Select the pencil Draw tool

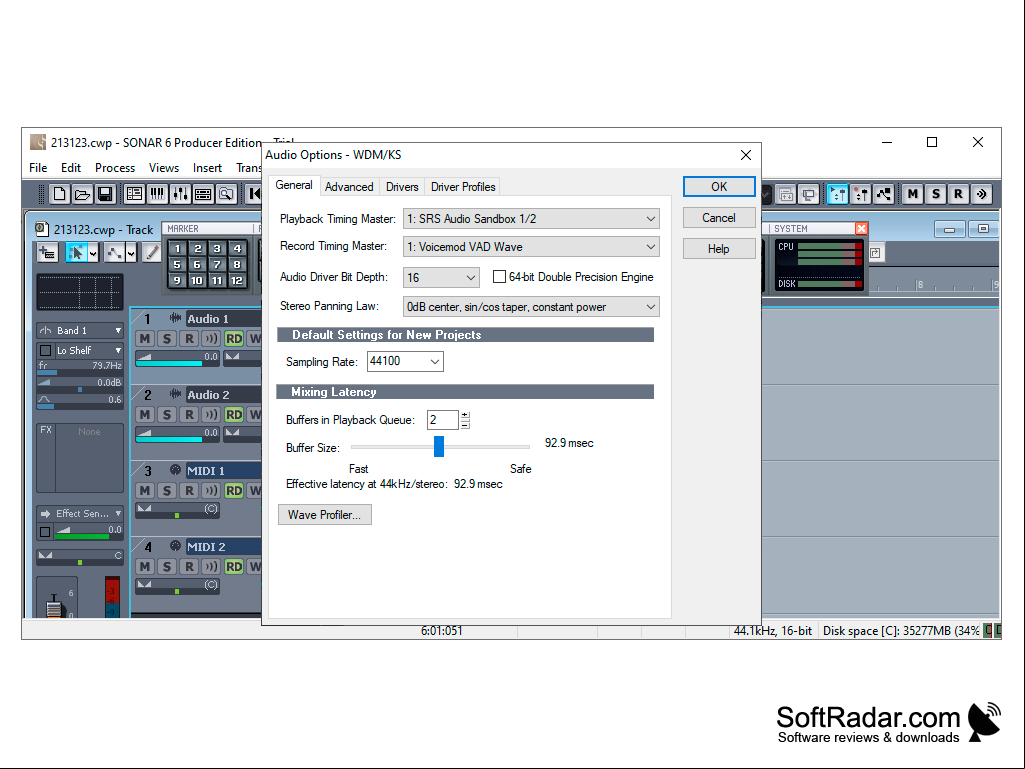click(152, 252)
